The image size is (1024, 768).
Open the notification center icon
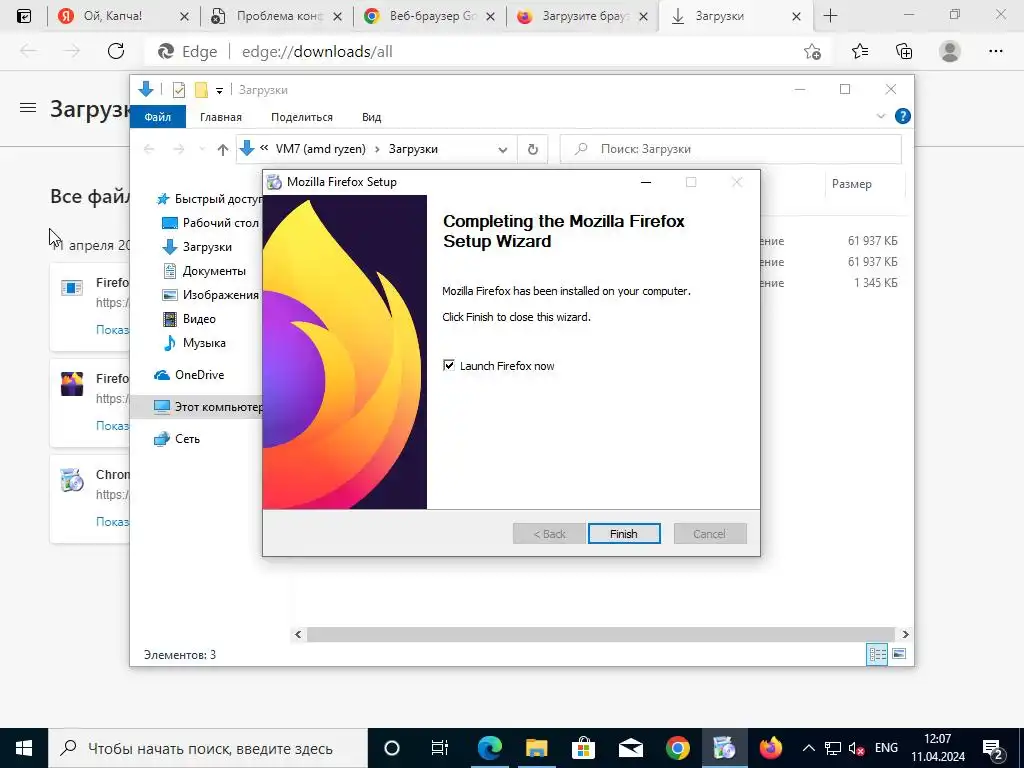click(x=993, y=748)
